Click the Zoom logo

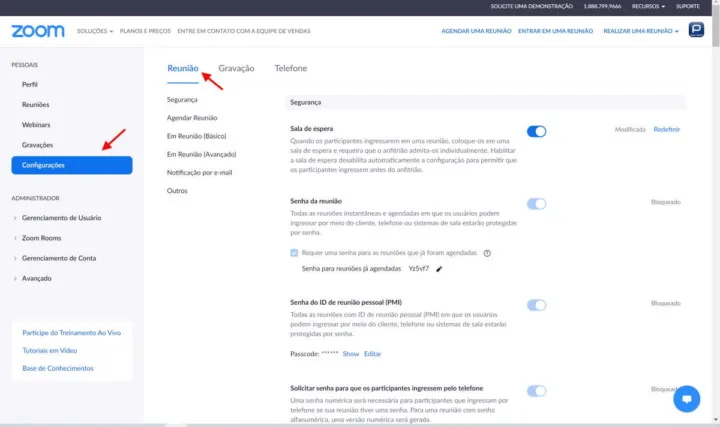(x=38, y=31)
